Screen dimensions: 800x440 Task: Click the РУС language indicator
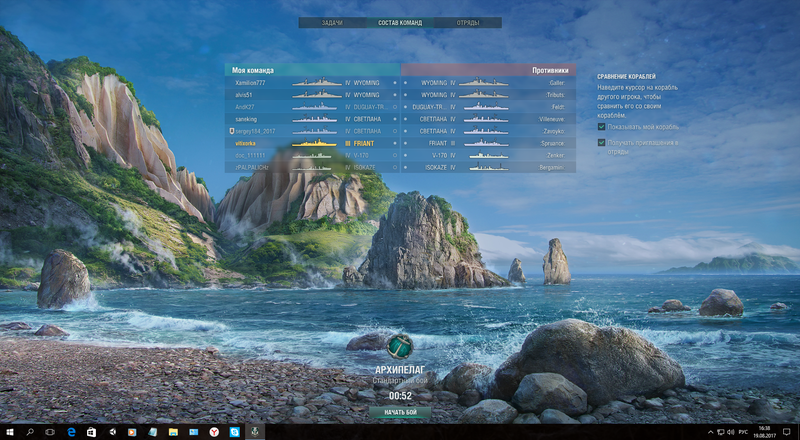(x=743, y=432)
